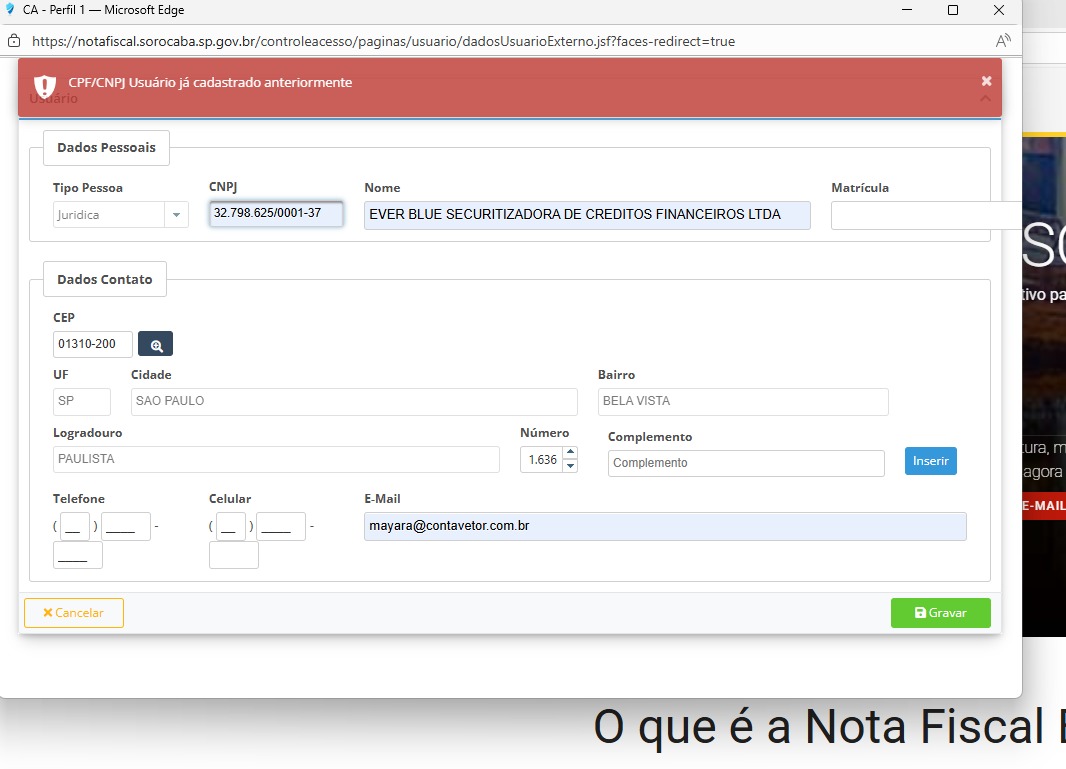
Task: Click the Número value field
Action: click(x=542, y=460)
